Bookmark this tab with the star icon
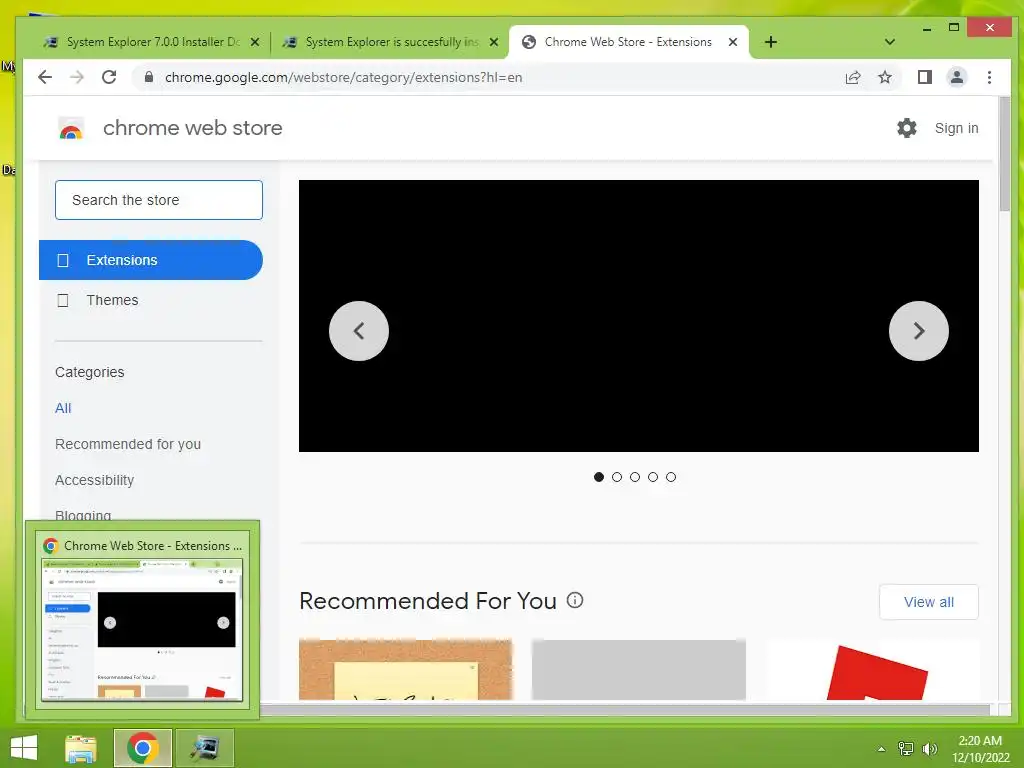 (885, 78)
